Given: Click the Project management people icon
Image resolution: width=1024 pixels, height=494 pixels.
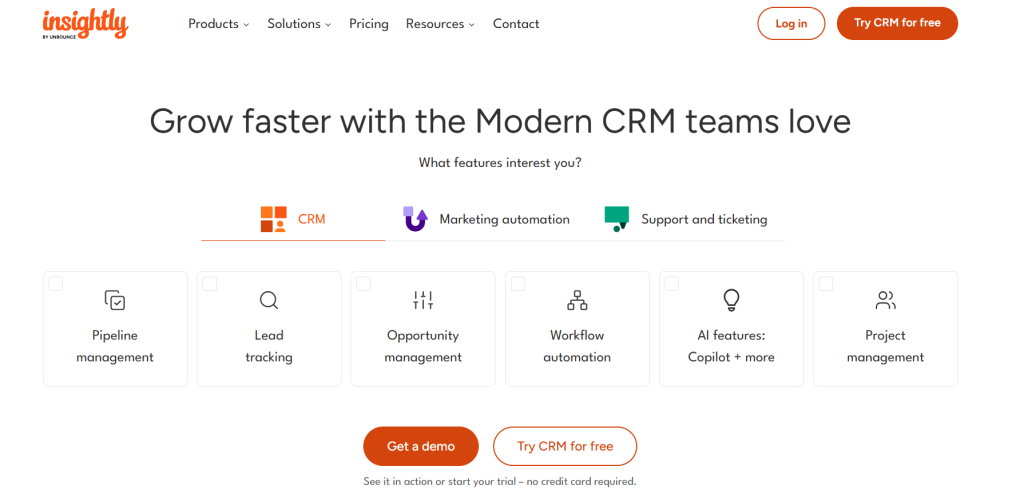Looking at the screenshot, I should (x=885, y=299).
